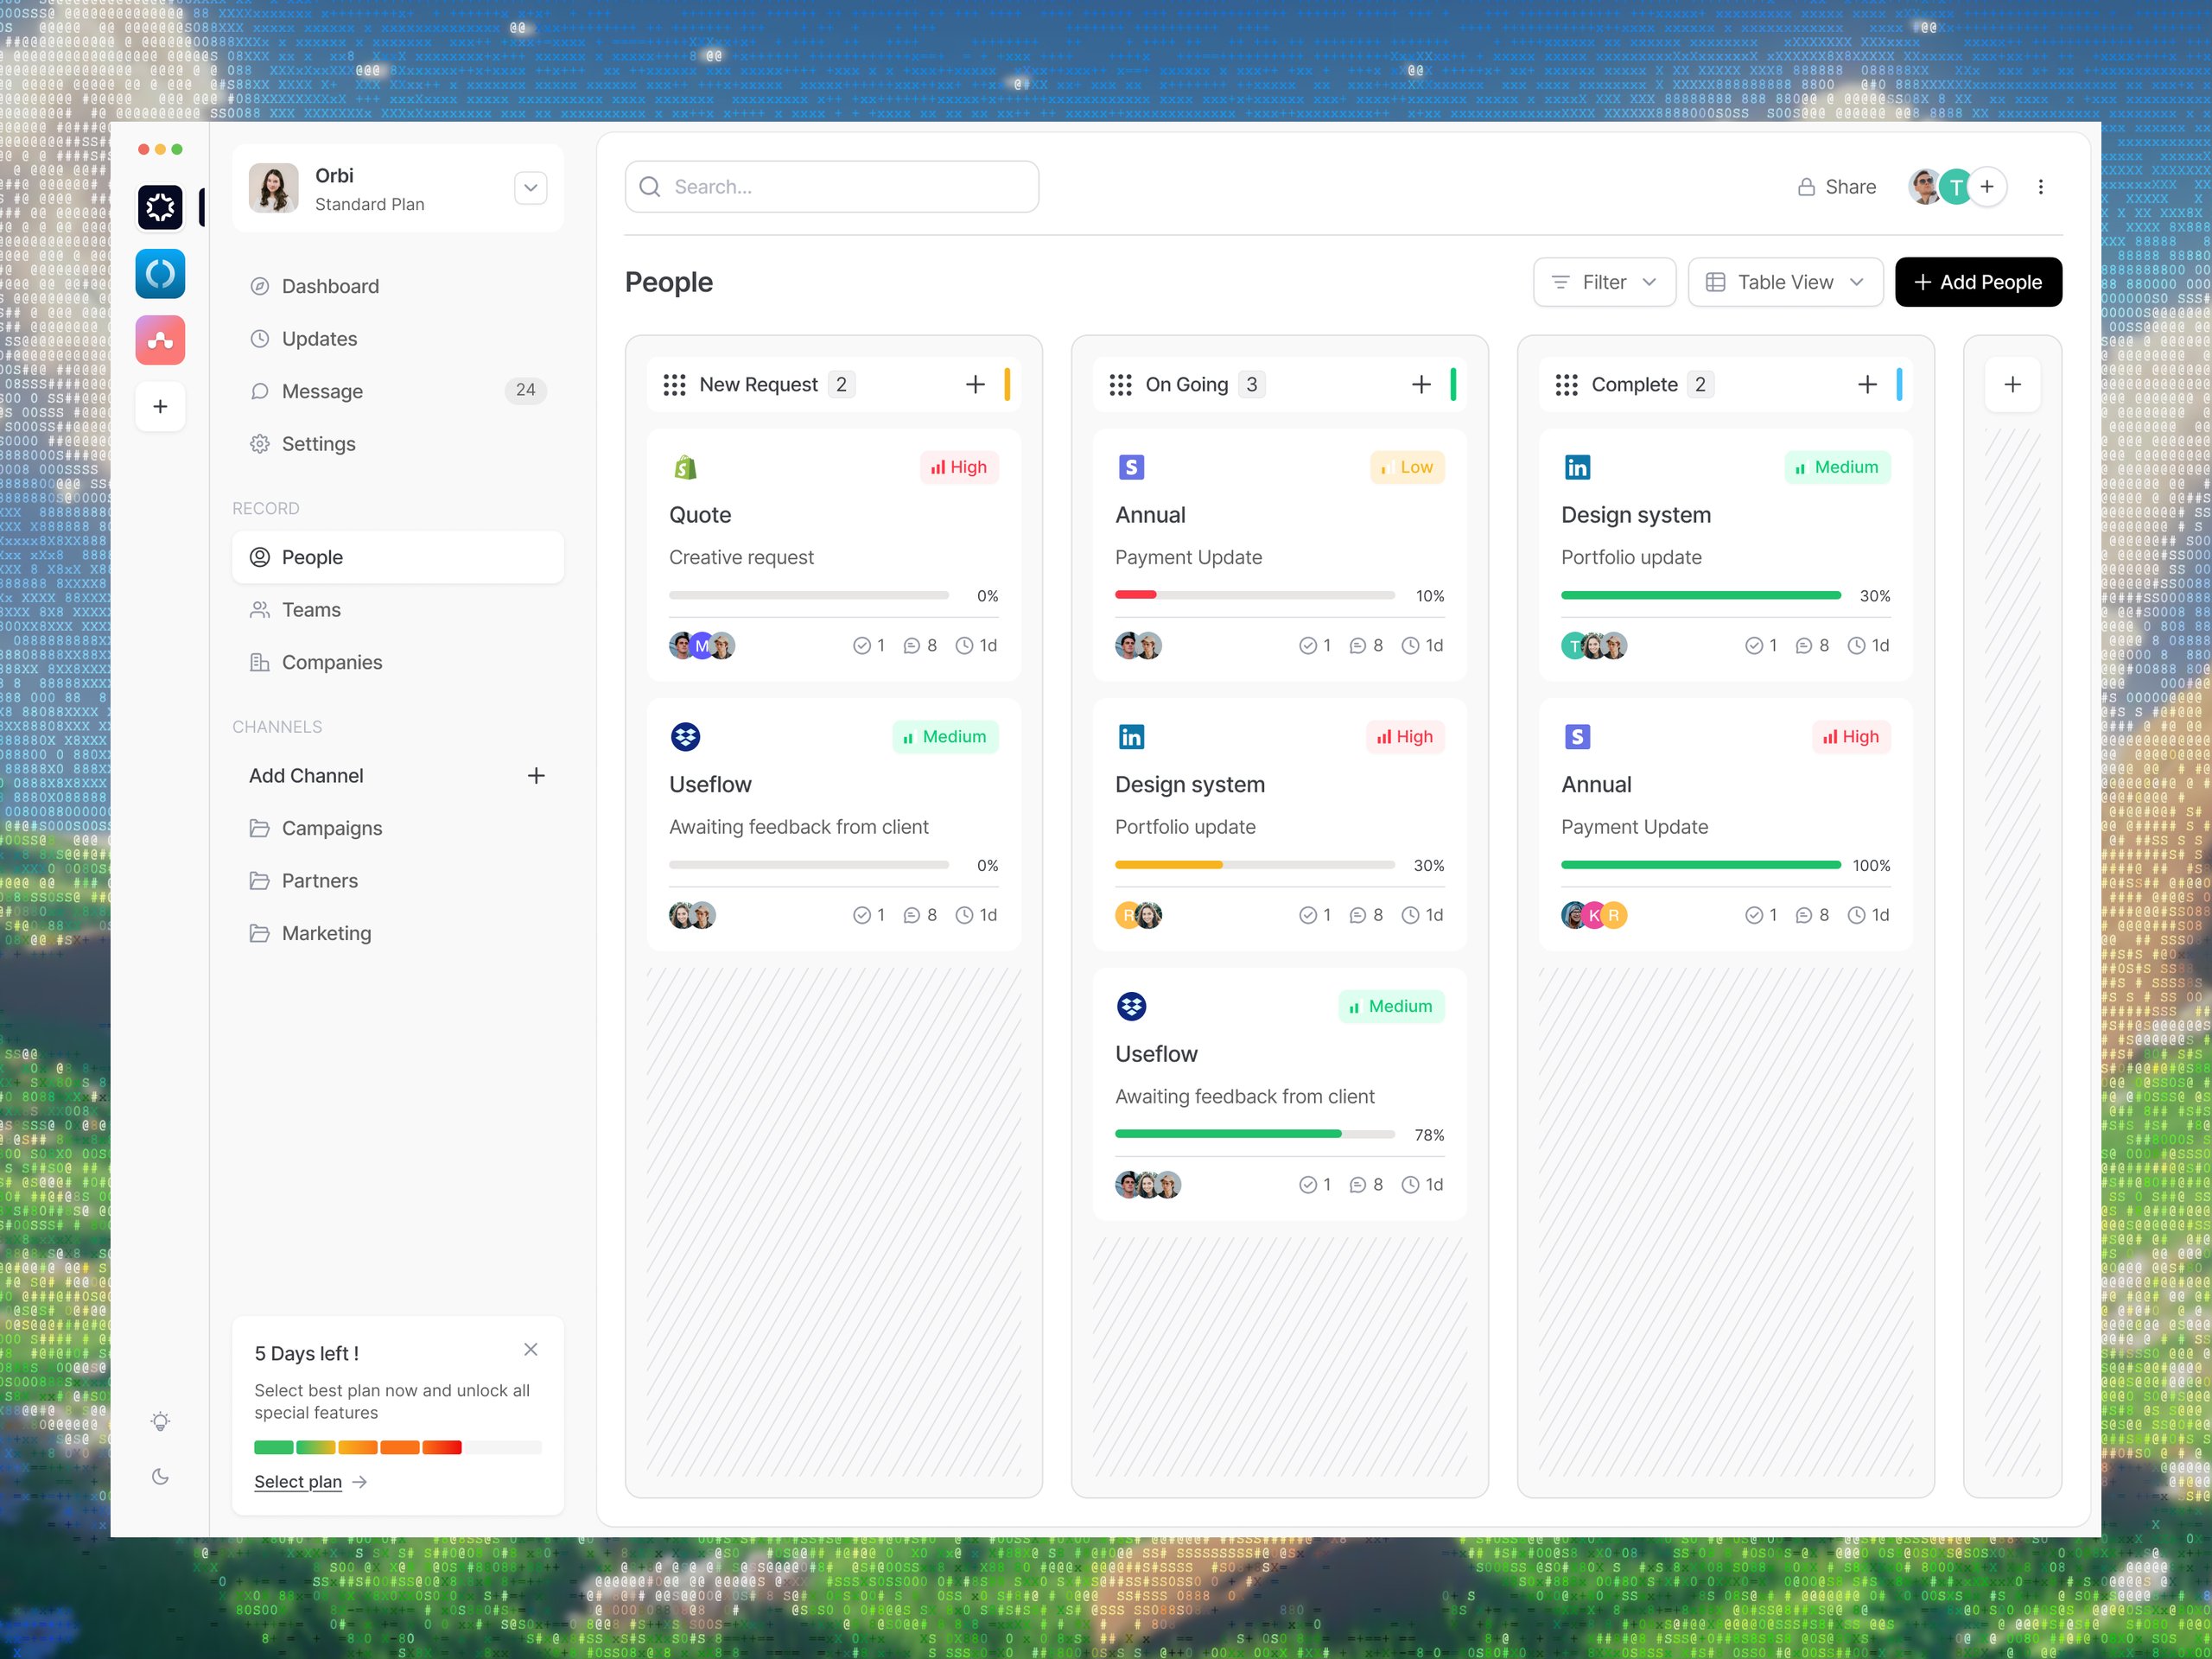Open the pink gradient workspace icon
The height and width of the screenshot is (1659, 2212).
160,340
